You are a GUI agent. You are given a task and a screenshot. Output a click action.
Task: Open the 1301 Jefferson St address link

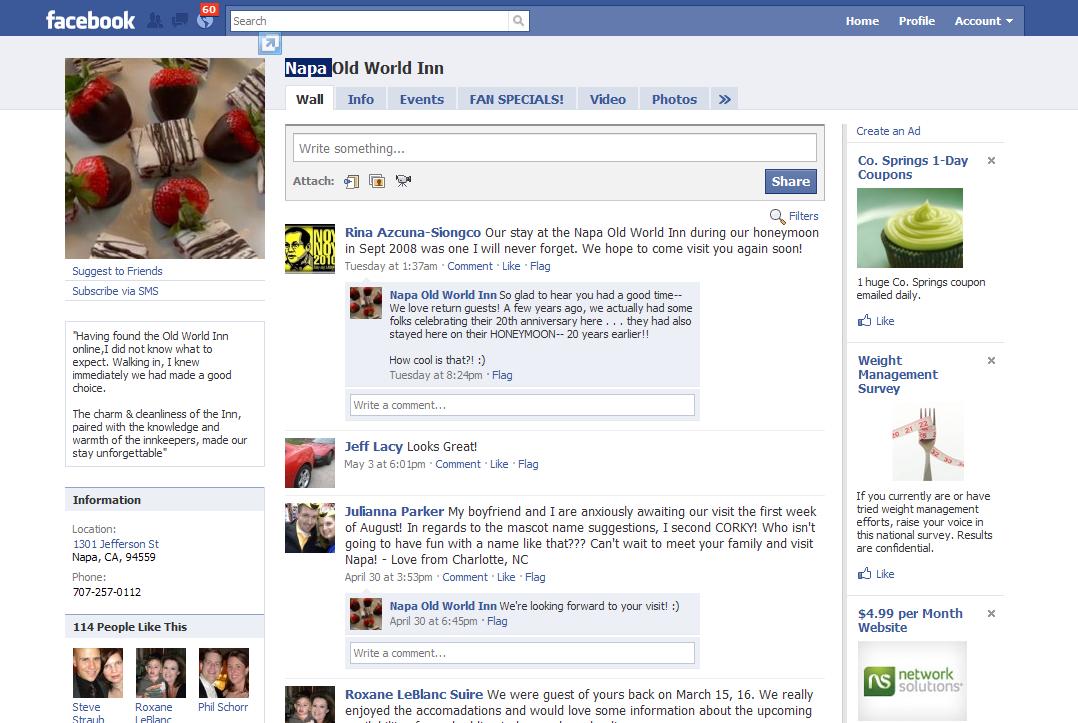tap(116, 544)
